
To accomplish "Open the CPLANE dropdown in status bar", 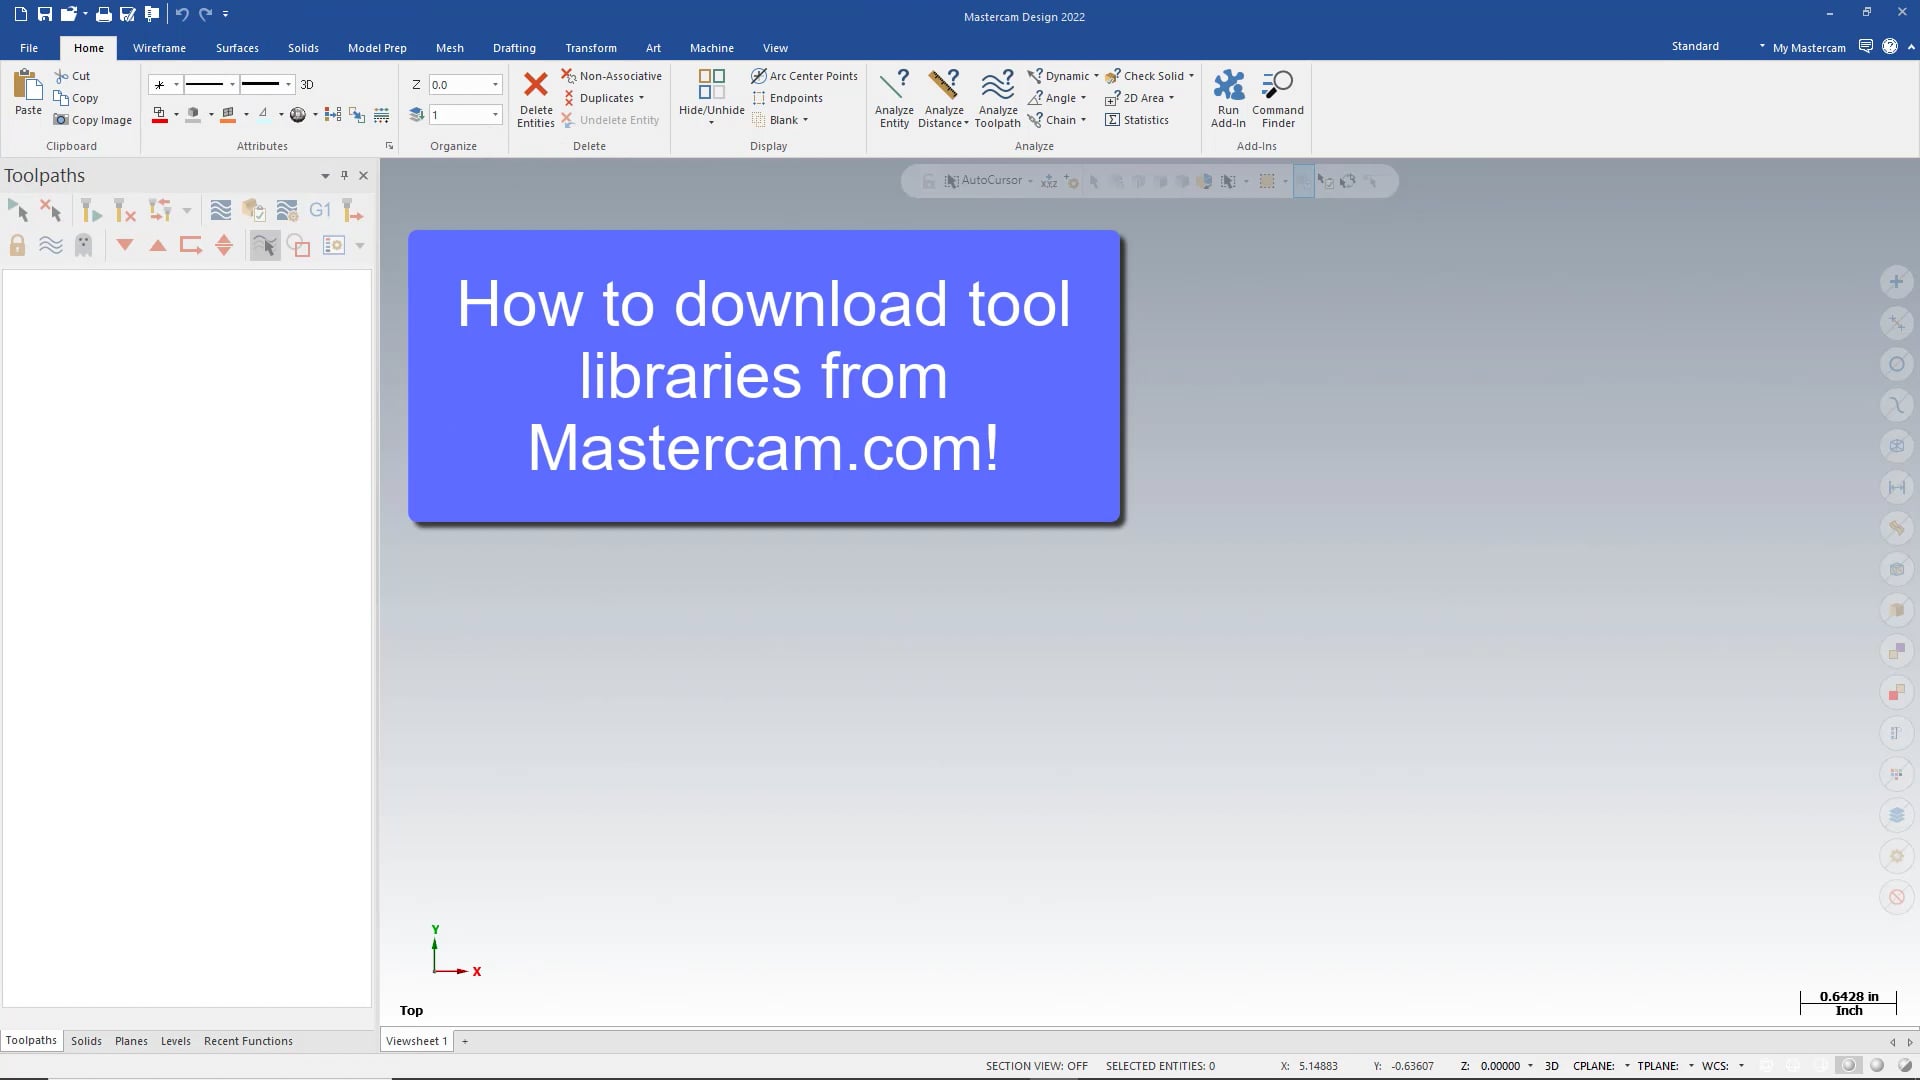I will click(x=1627, y=1066).
